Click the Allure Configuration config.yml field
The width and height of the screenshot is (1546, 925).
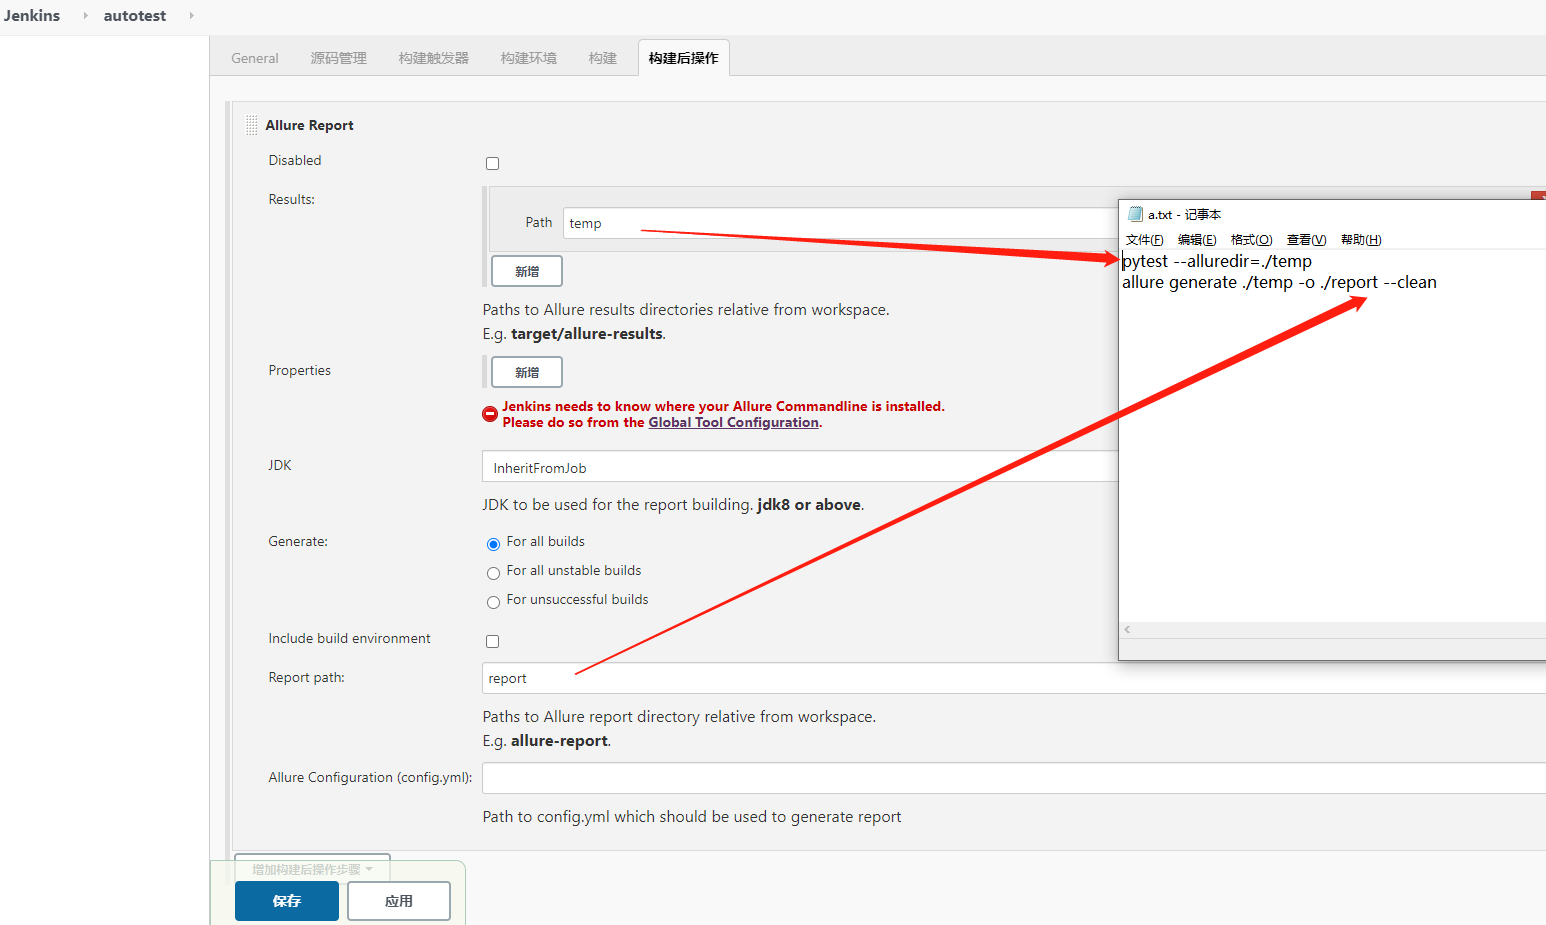pyautogui.click(x=1014, y=778)
